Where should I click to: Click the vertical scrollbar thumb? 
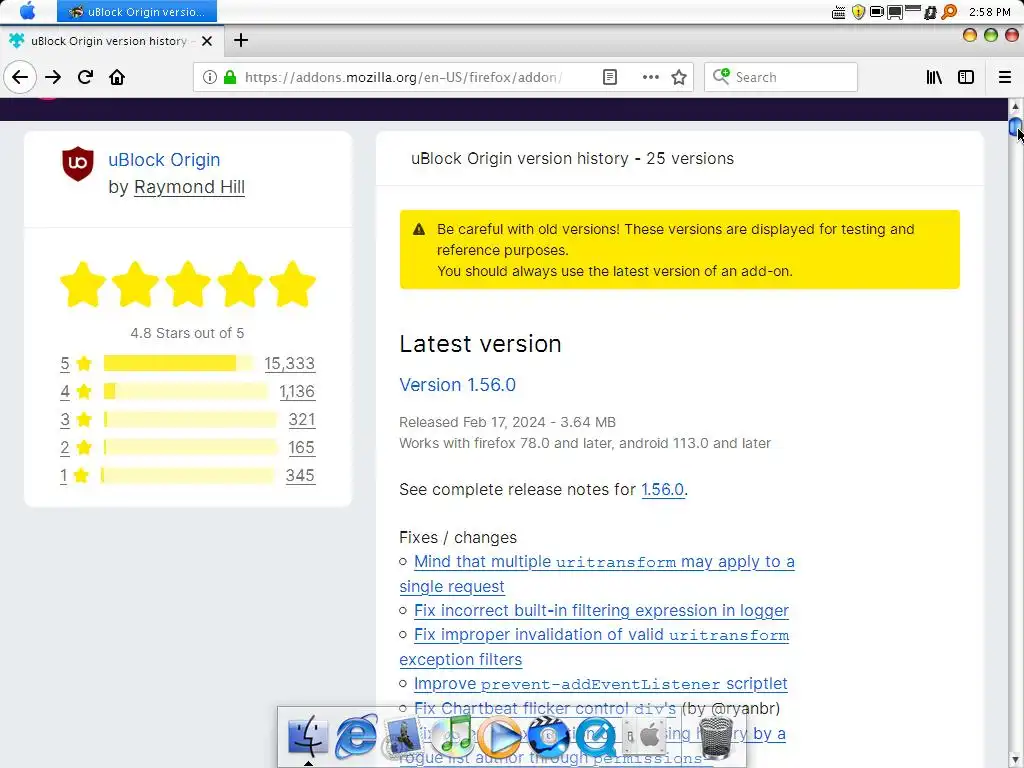[x=1016, y=127]
